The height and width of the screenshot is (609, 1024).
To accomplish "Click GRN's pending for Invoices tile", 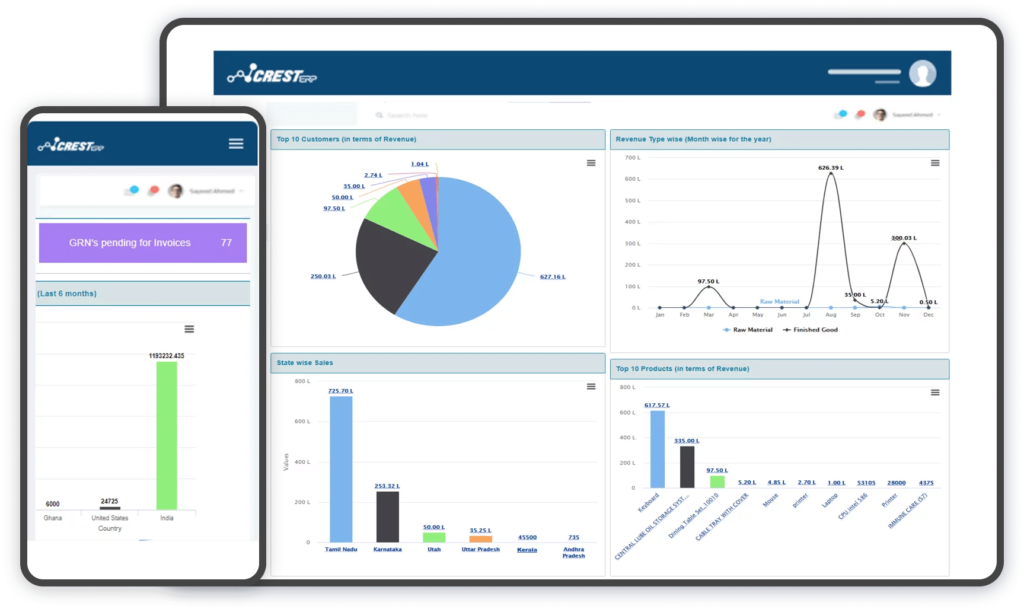I will click(x=142, y=243).
